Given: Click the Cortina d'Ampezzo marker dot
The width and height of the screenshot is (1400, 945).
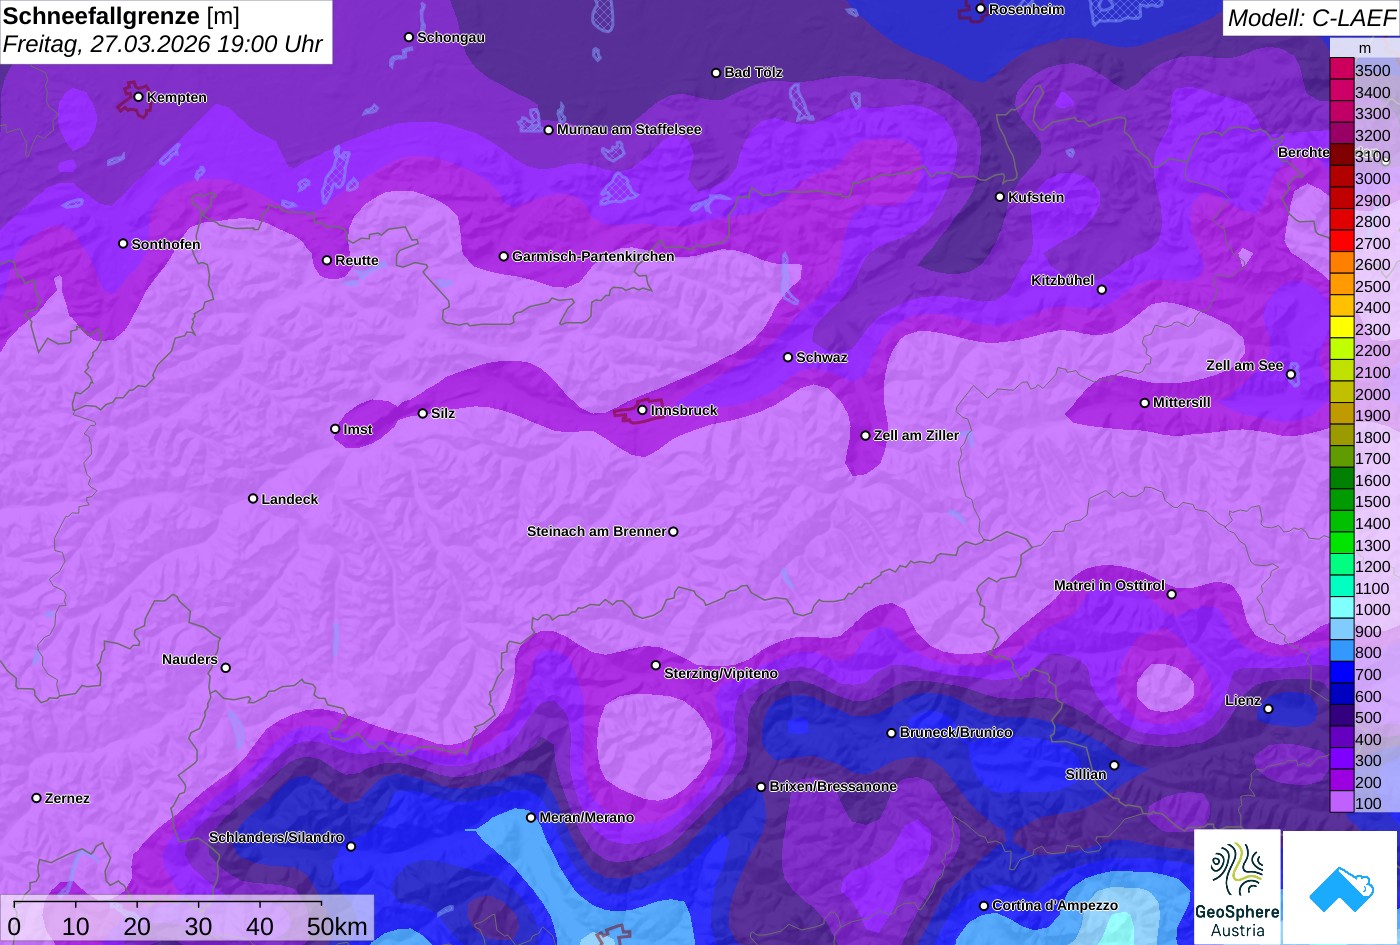Looking at the screenshot, I should point(984,906).
